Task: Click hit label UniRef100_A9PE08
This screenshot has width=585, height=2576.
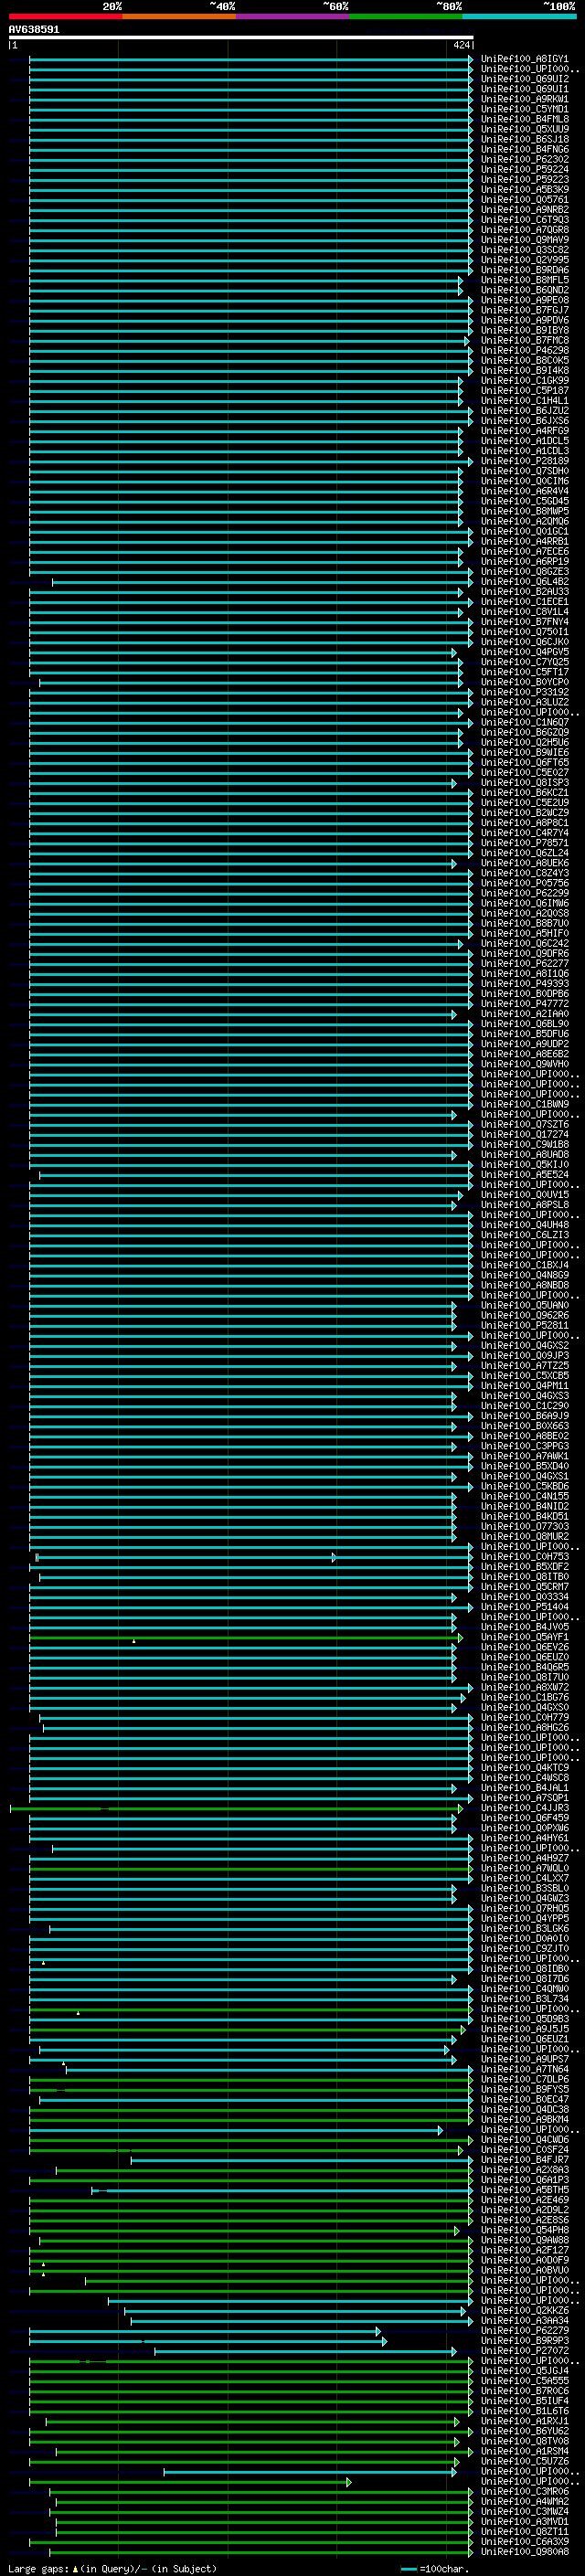Action: click(x=525, y=300)
